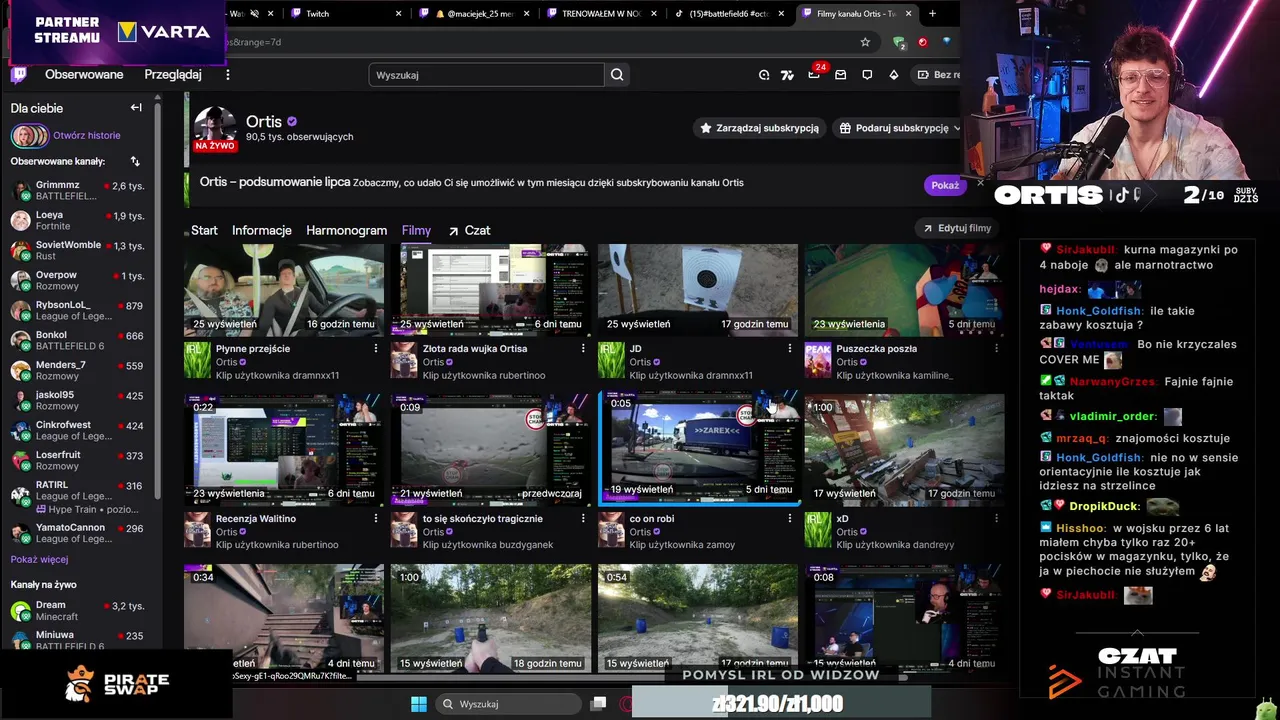Click Edytuj filmy button
The width and height of the screenshot is (1280, 720).
click(957, 228)
